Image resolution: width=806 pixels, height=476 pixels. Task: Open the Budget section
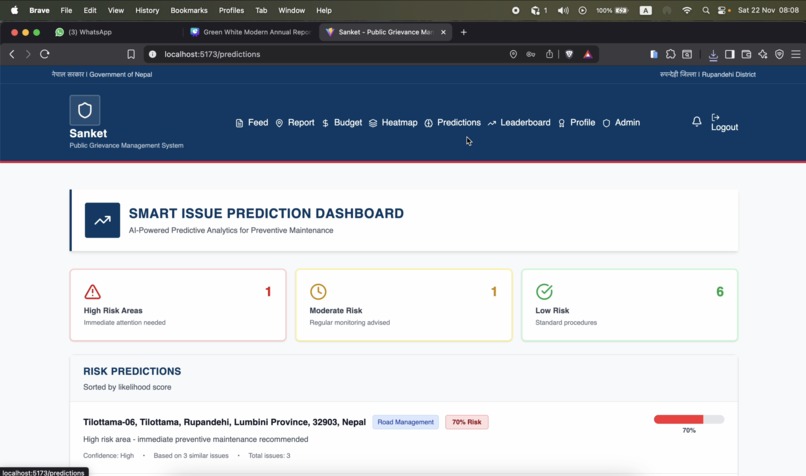[342, 123]
